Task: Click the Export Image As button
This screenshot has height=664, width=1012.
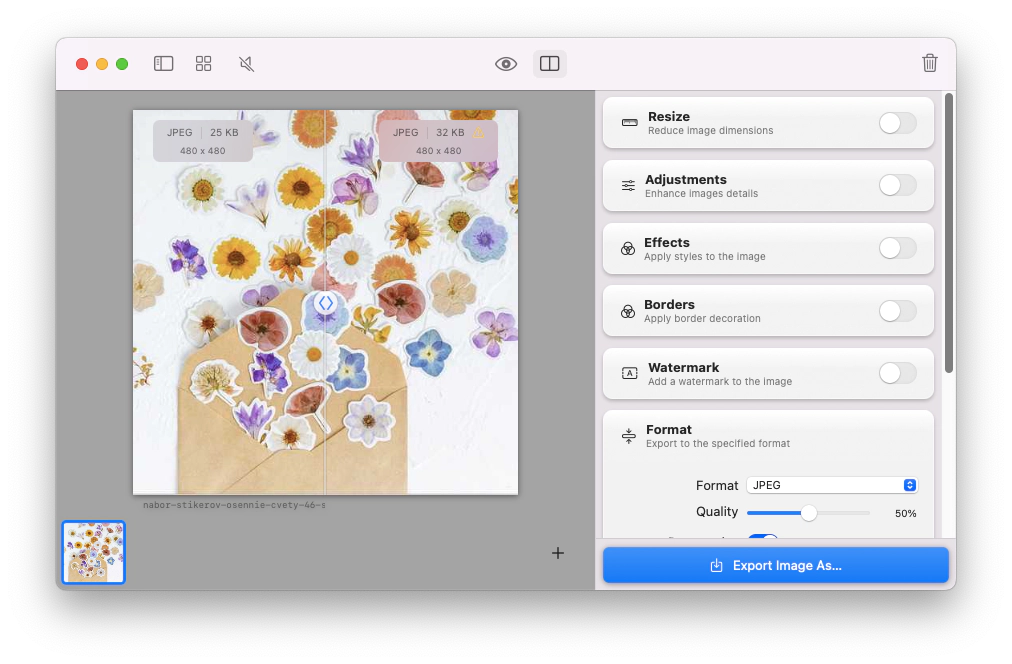Action: [x=775, y=565]
